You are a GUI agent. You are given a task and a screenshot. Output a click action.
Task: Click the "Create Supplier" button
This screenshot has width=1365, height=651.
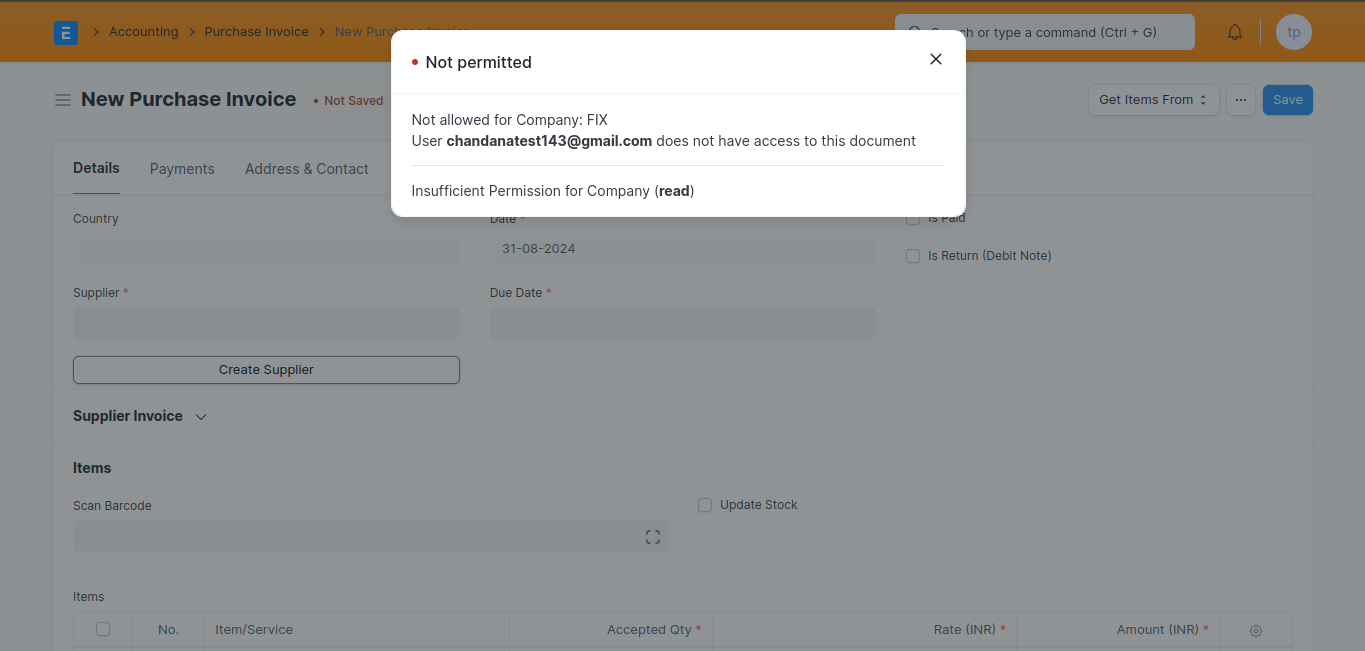tap(266, 370)
